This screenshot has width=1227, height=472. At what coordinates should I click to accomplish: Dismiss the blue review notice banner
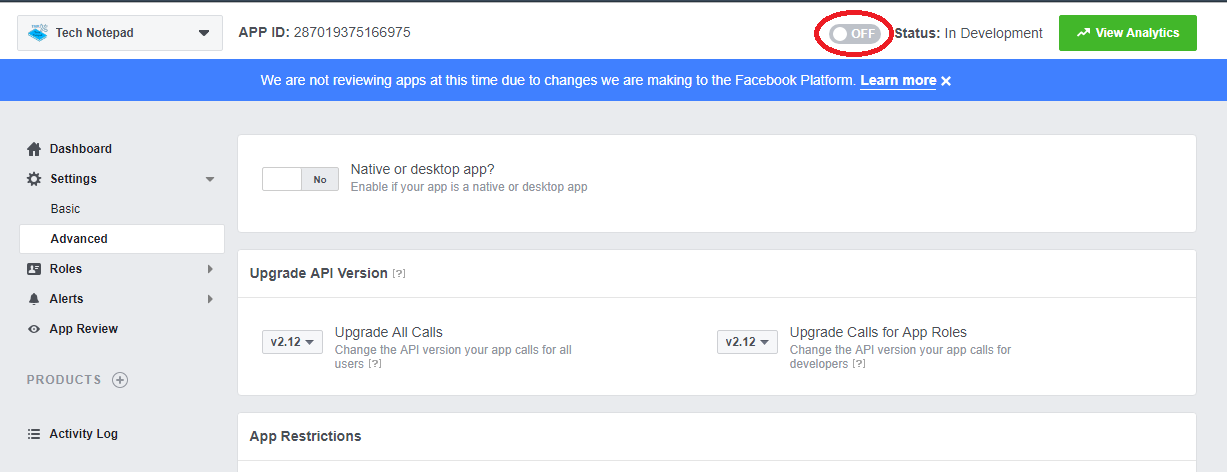tap(946, 81)
